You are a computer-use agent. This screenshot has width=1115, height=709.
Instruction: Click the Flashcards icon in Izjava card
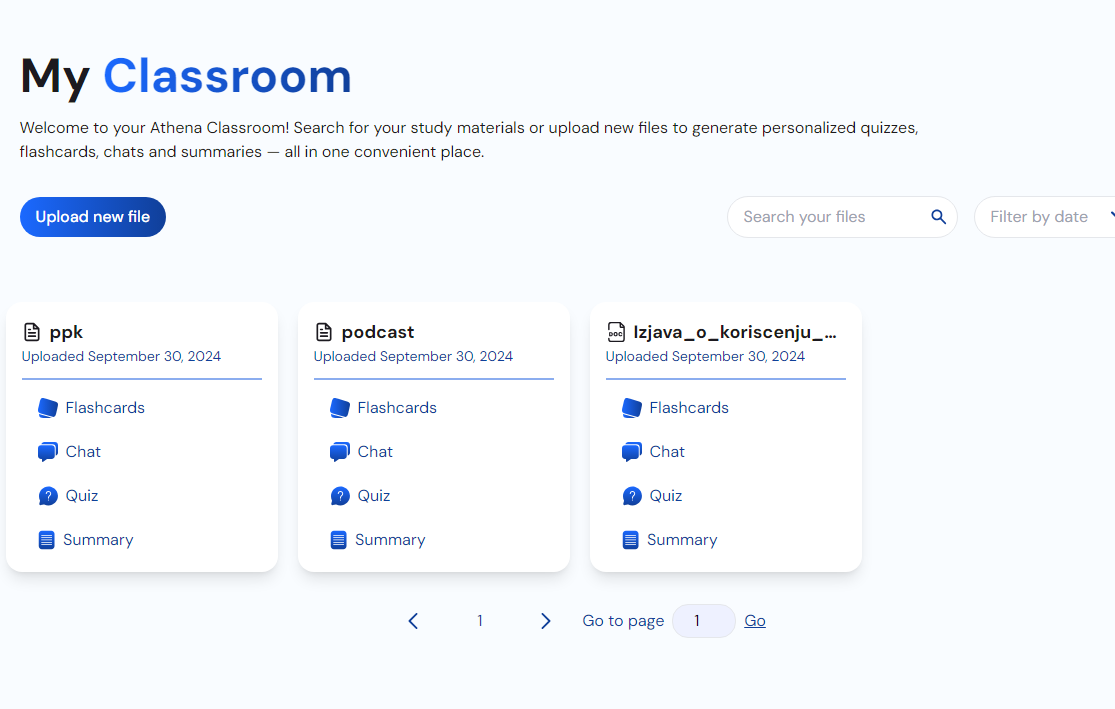632,408
